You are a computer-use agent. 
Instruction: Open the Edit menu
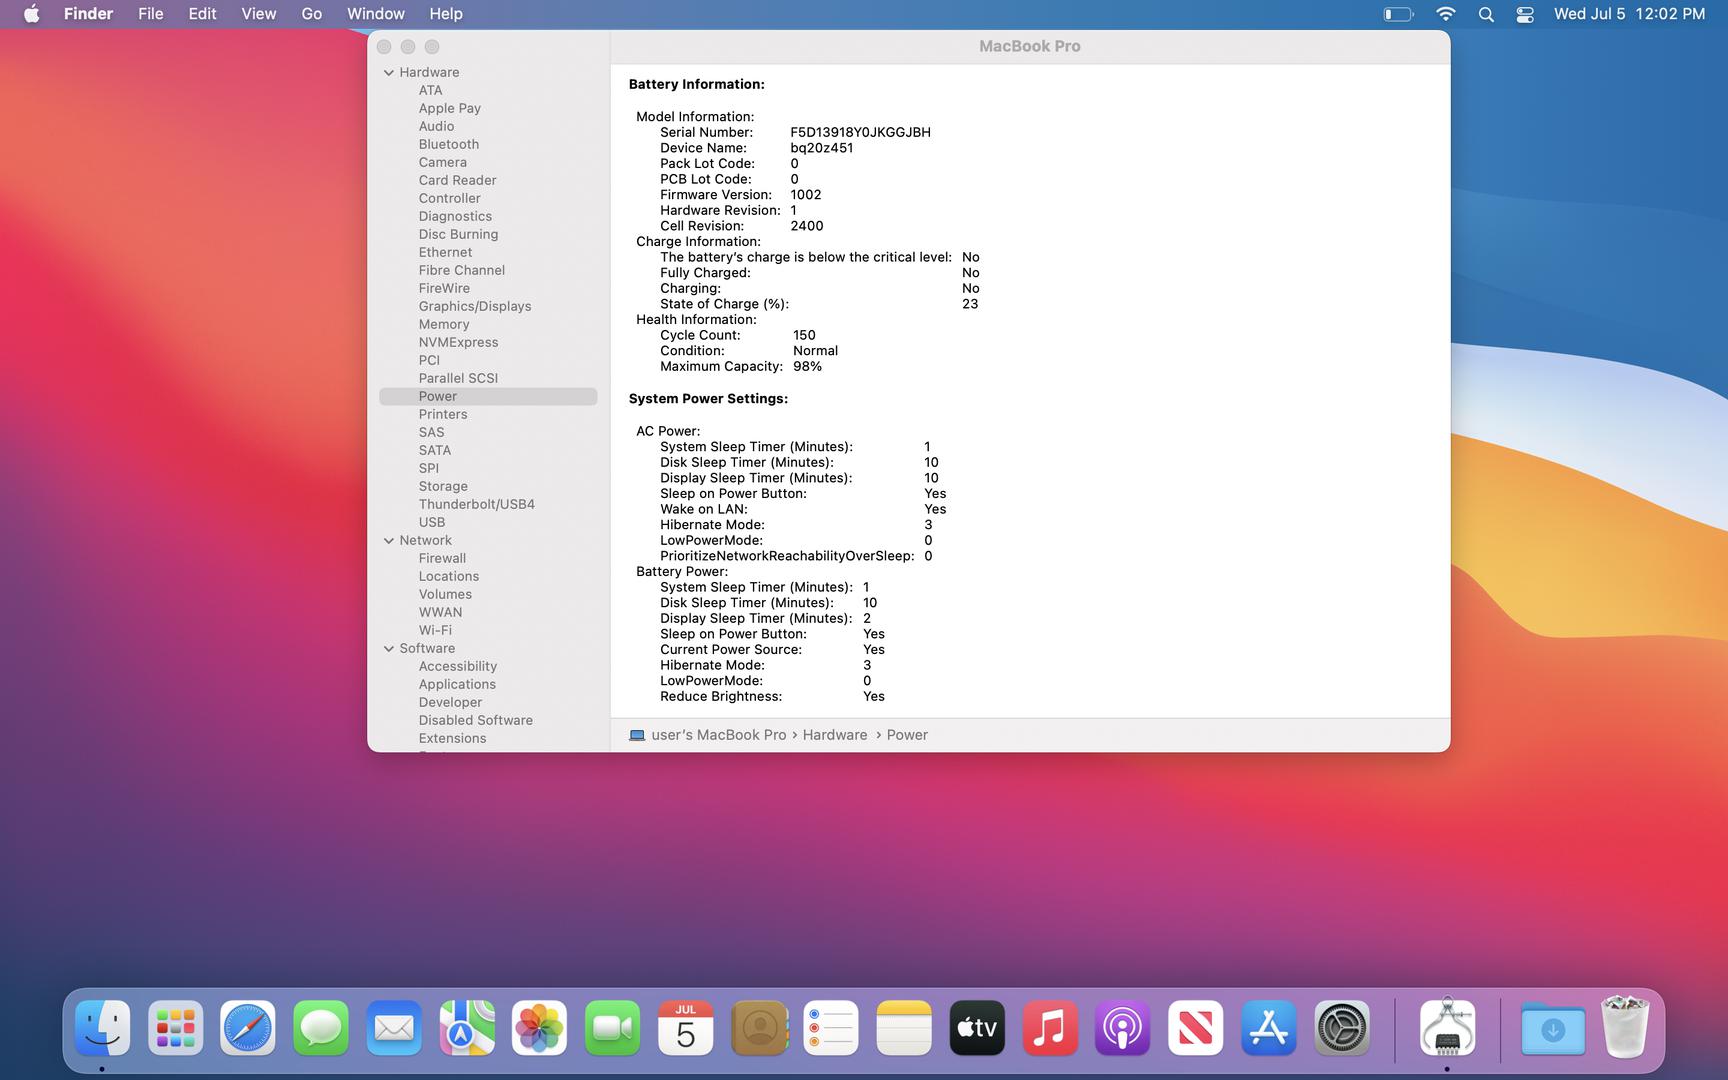click(202, 14)
